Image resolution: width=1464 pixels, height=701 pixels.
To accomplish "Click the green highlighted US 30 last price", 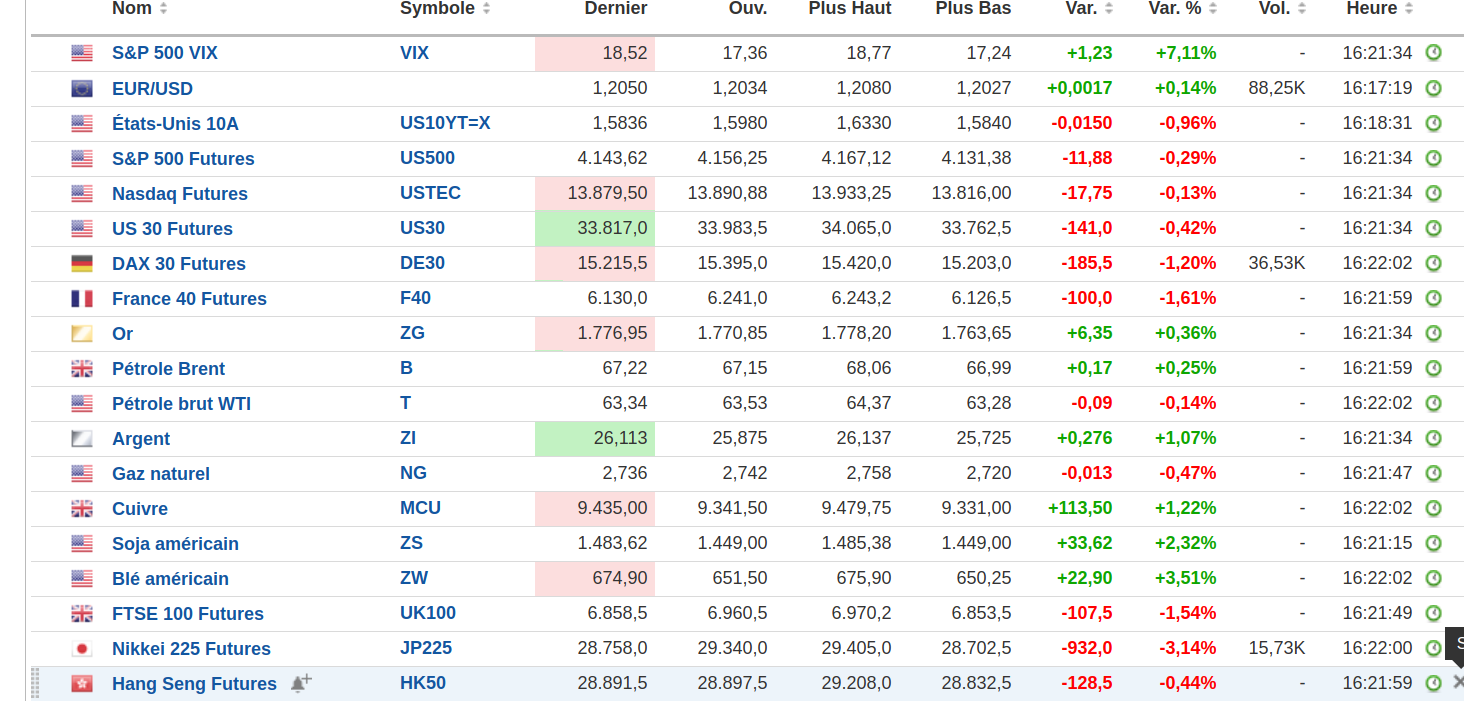I will pos(595,228).
